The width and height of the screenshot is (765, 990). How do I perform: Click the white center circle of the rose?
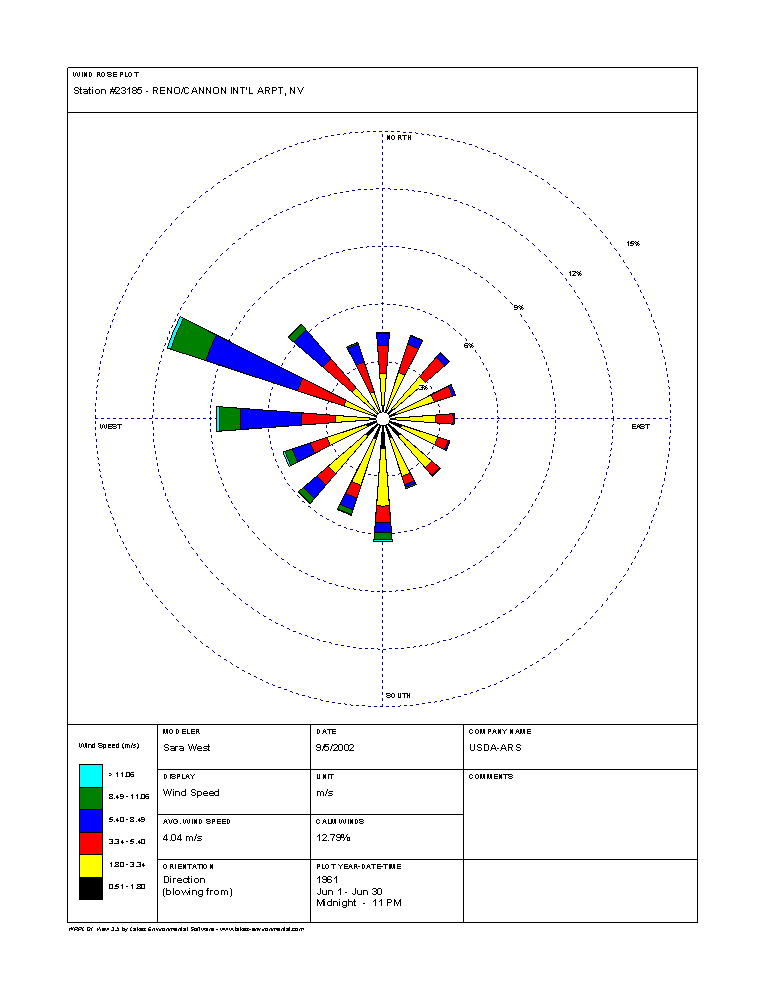point(383,419)
